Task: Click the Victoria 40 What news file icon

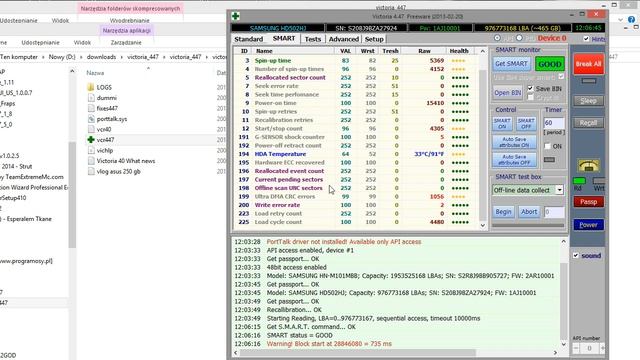Action: 91,161
